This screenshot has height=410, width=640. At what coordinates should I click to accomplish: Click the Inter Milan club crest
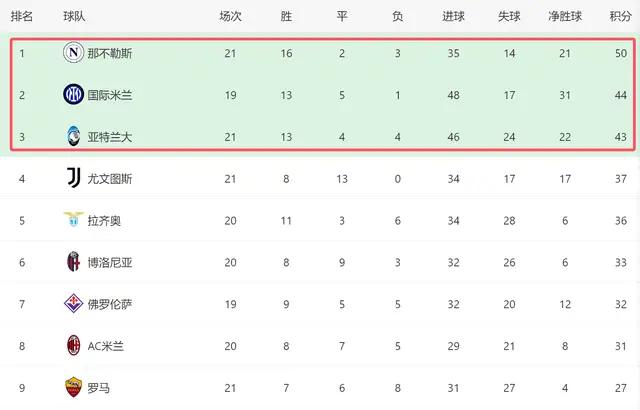(x=73, y=94)
